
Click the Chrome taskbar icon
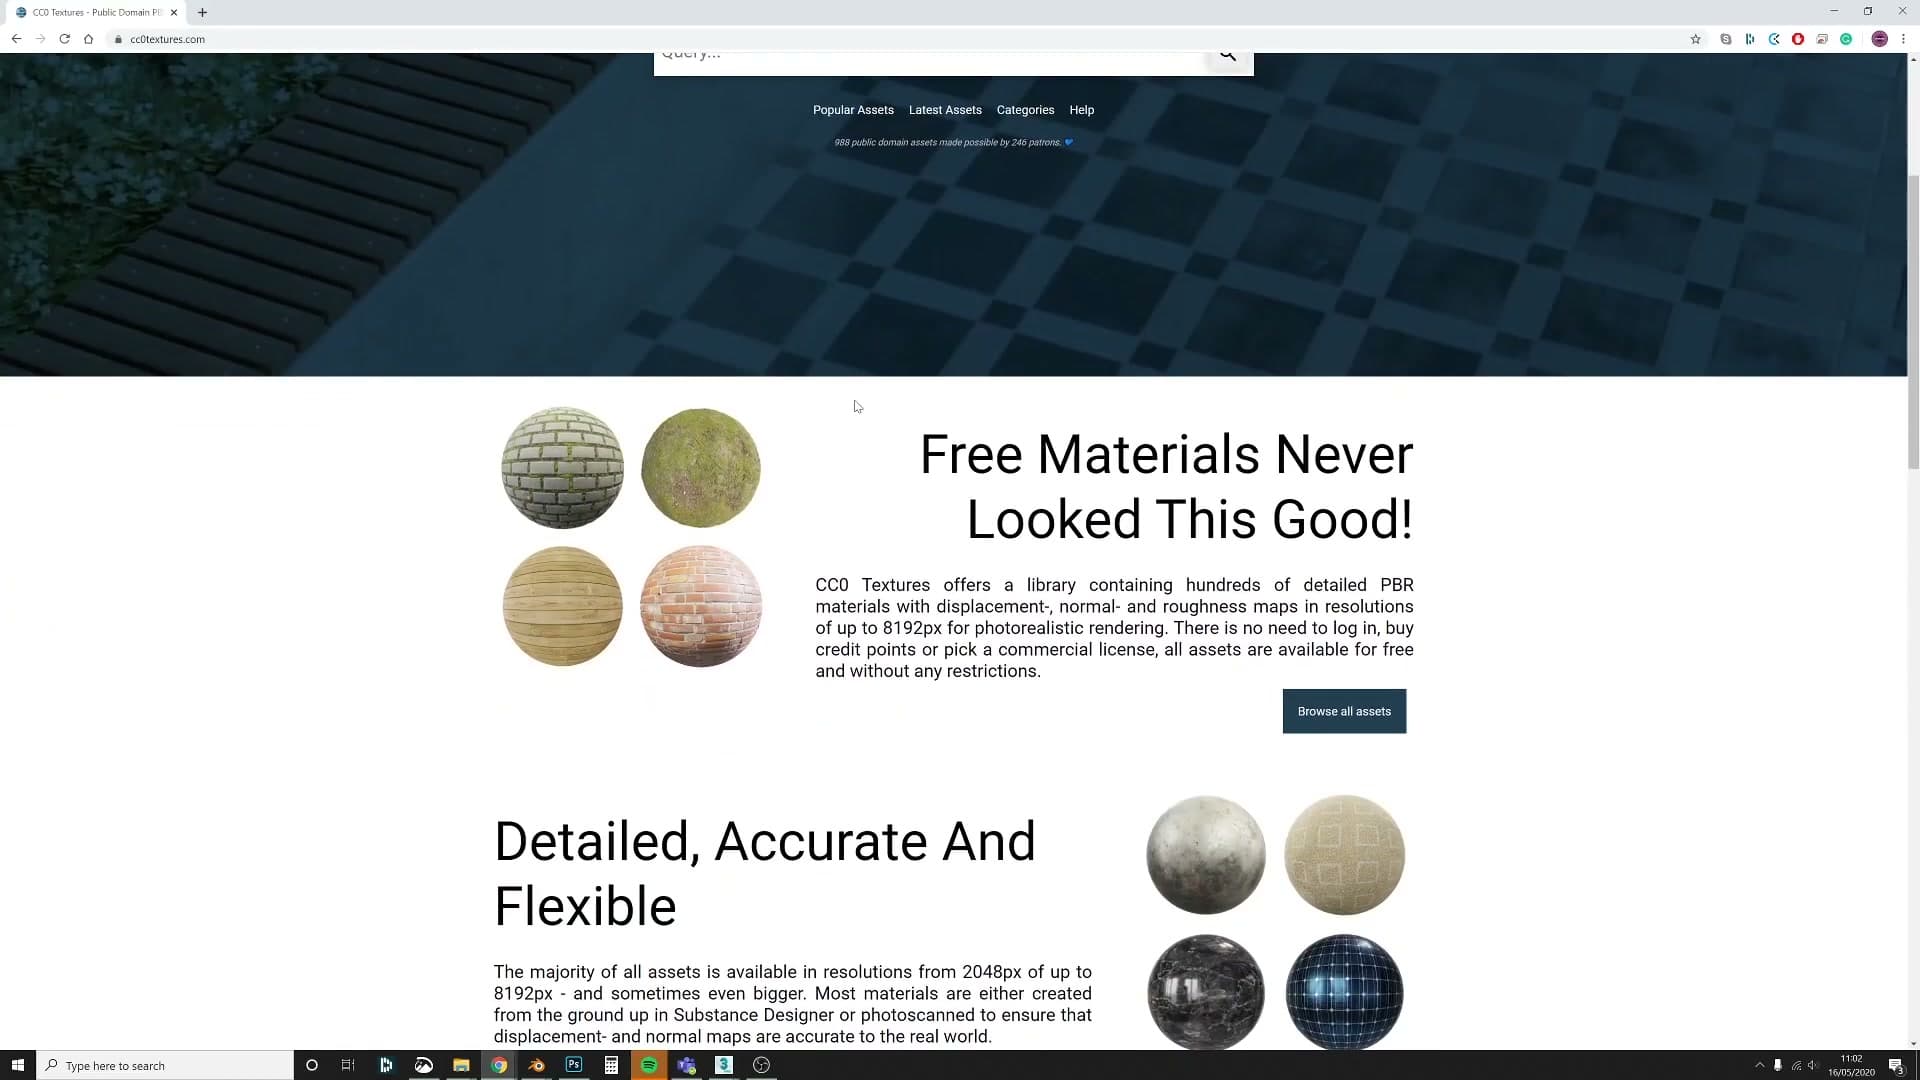point(499,1065)
